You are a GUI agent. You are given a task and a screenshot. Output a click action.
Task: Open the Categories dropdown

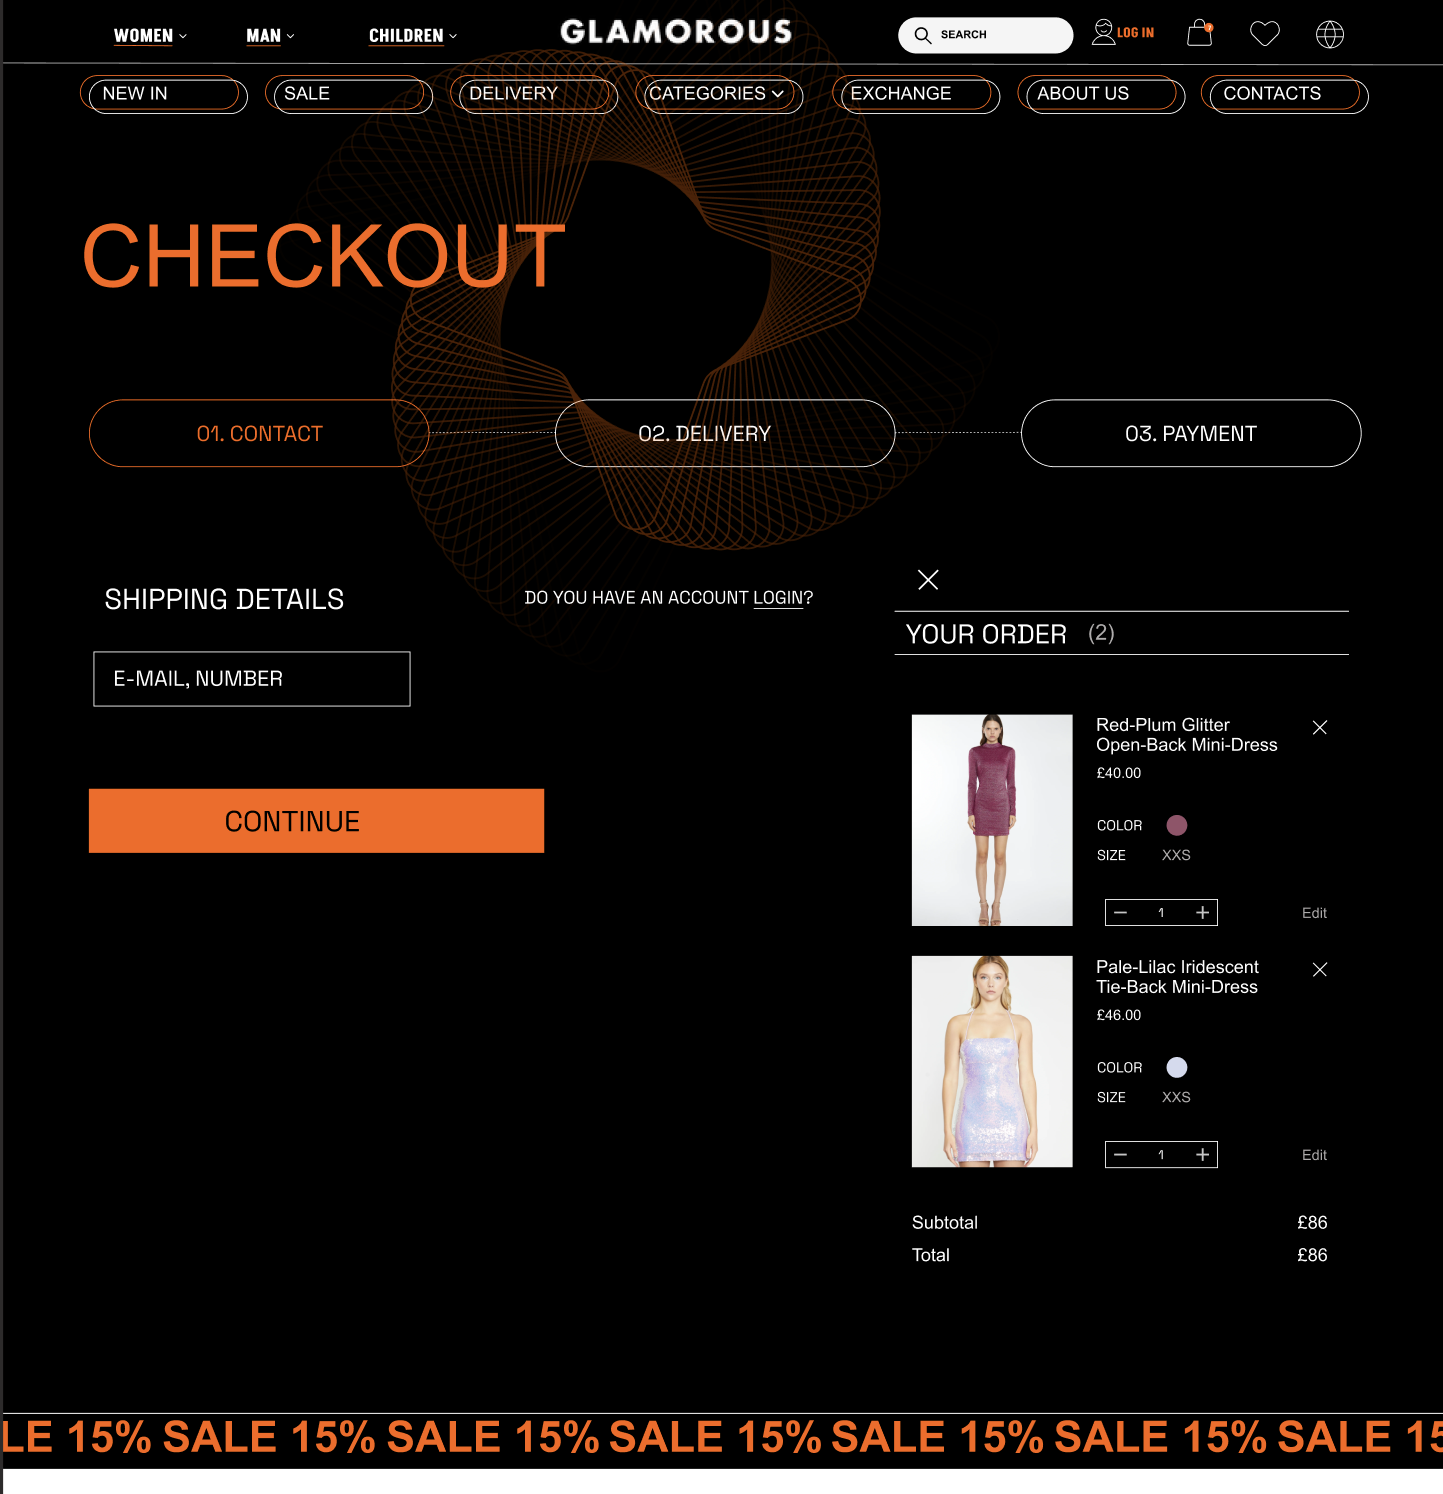(x=719, y=94)
